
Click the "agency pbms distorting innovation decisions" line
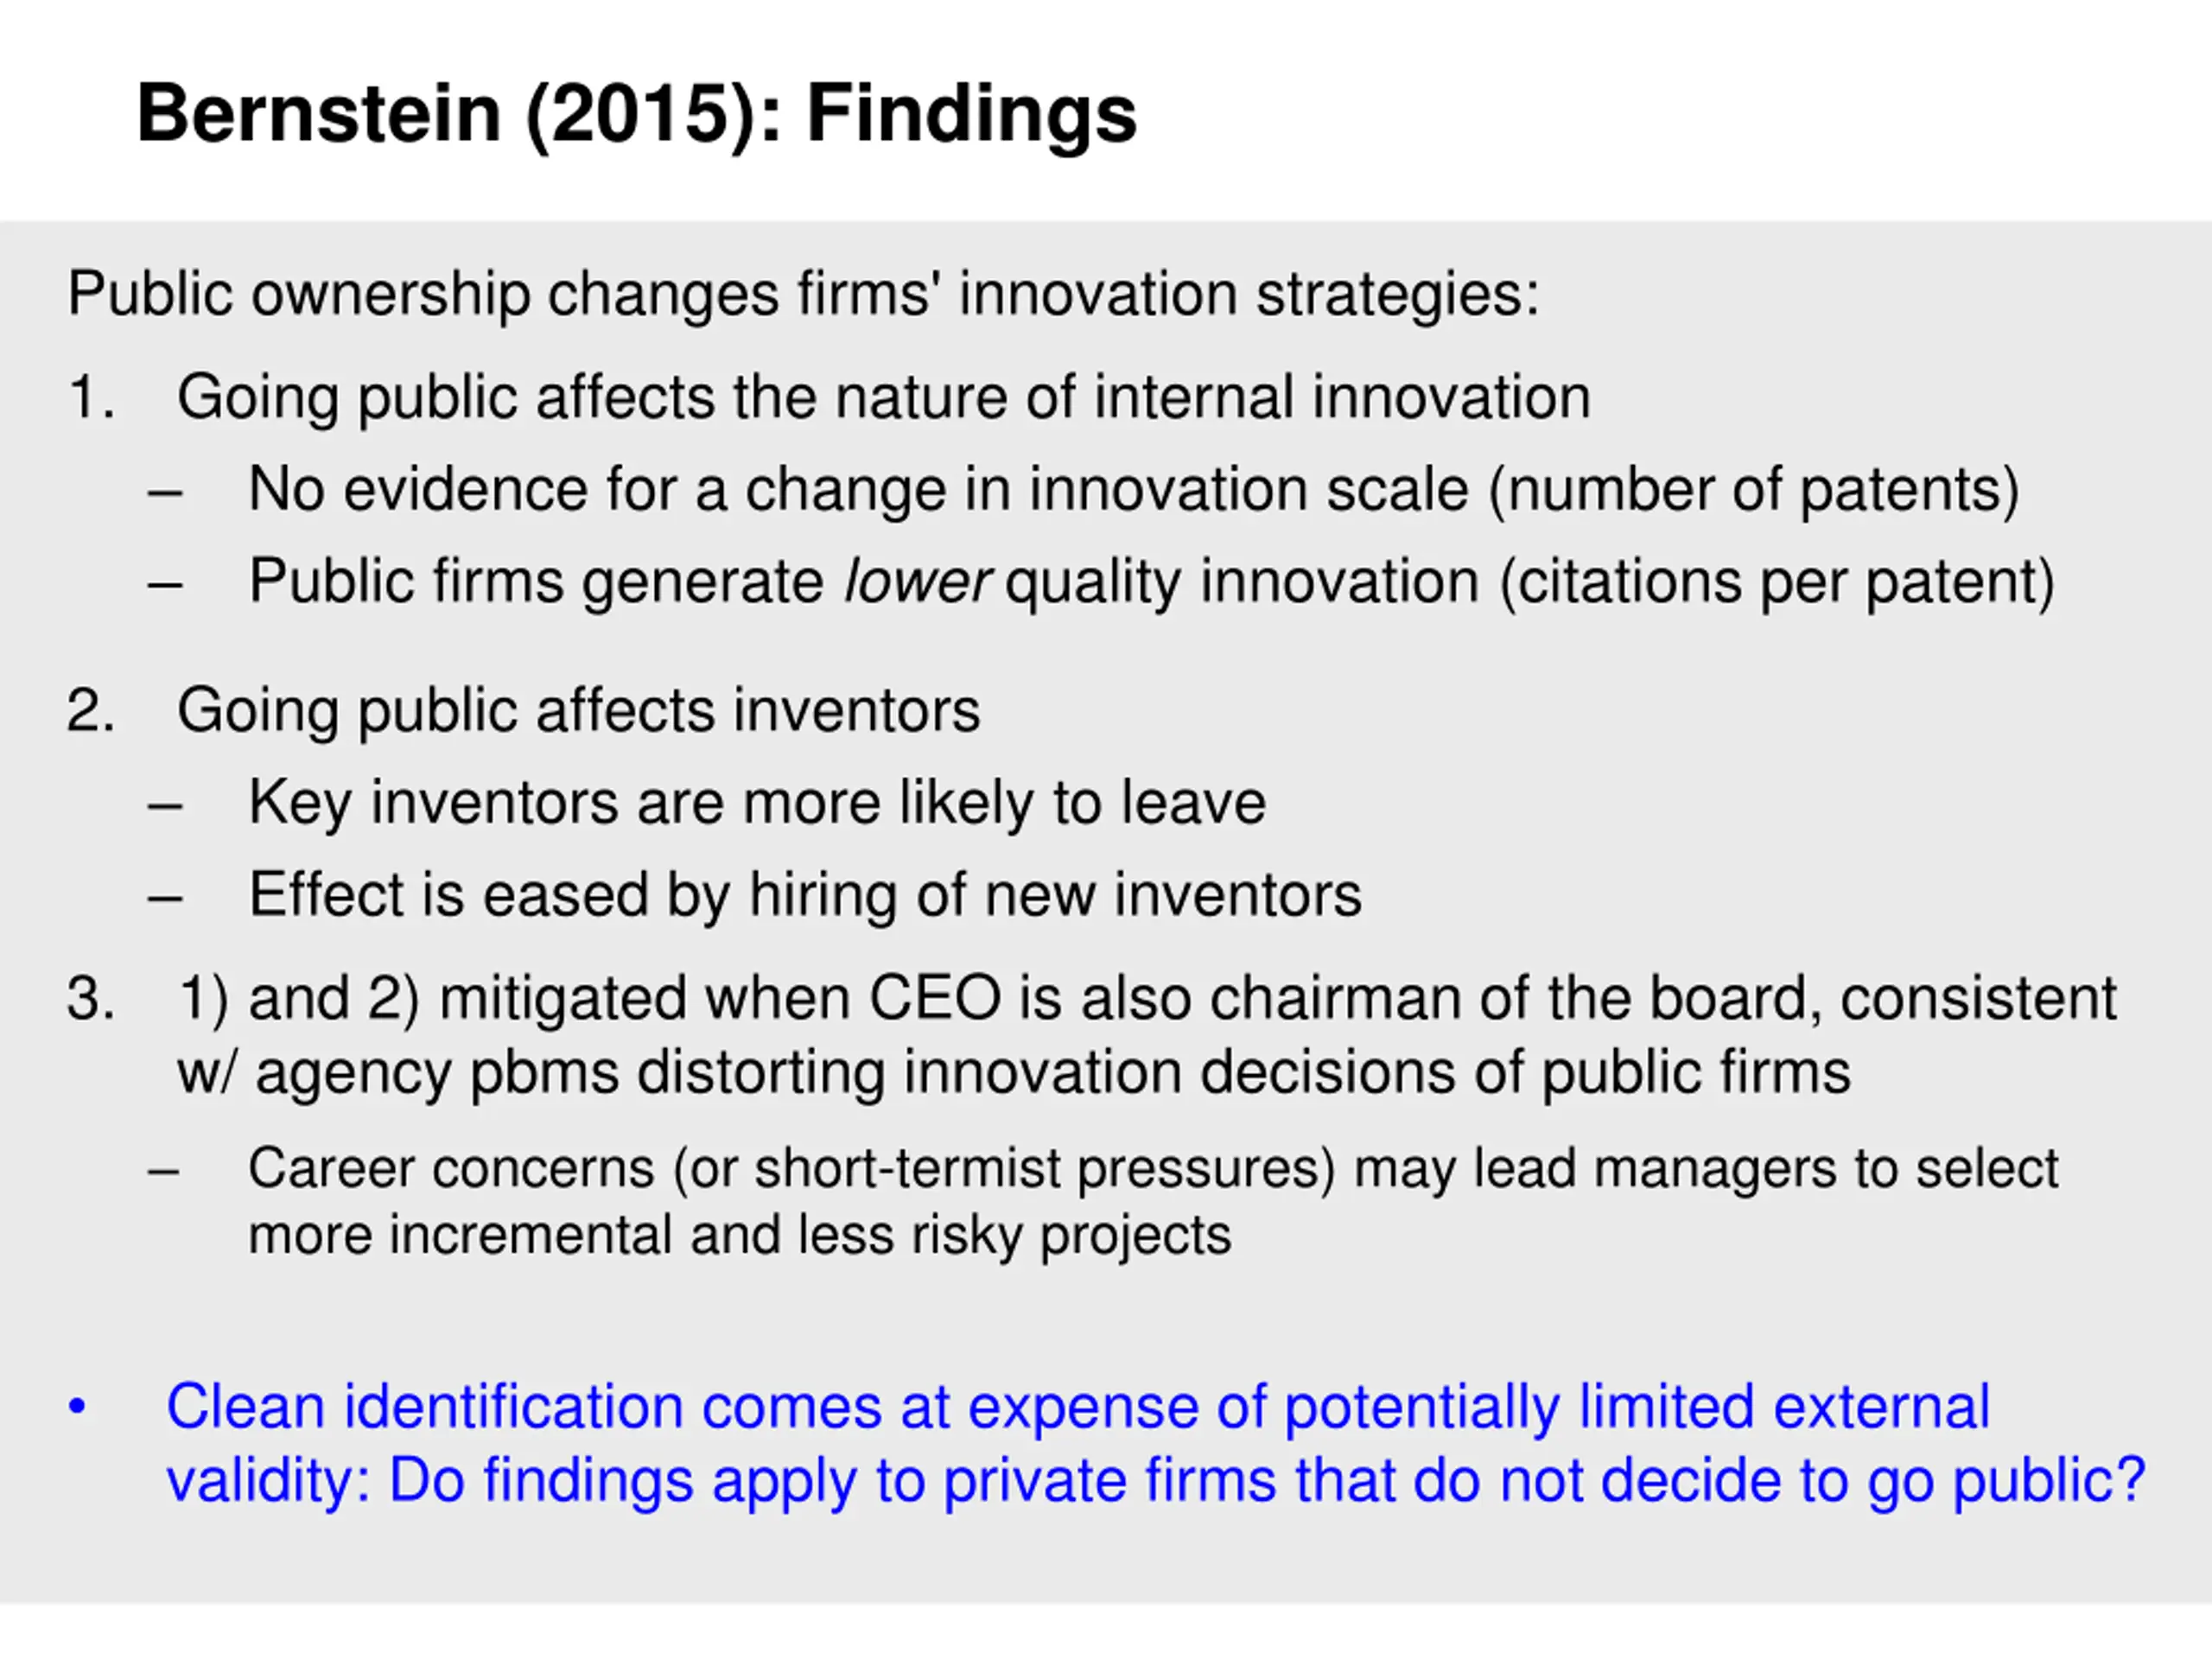(1012, 1072)
